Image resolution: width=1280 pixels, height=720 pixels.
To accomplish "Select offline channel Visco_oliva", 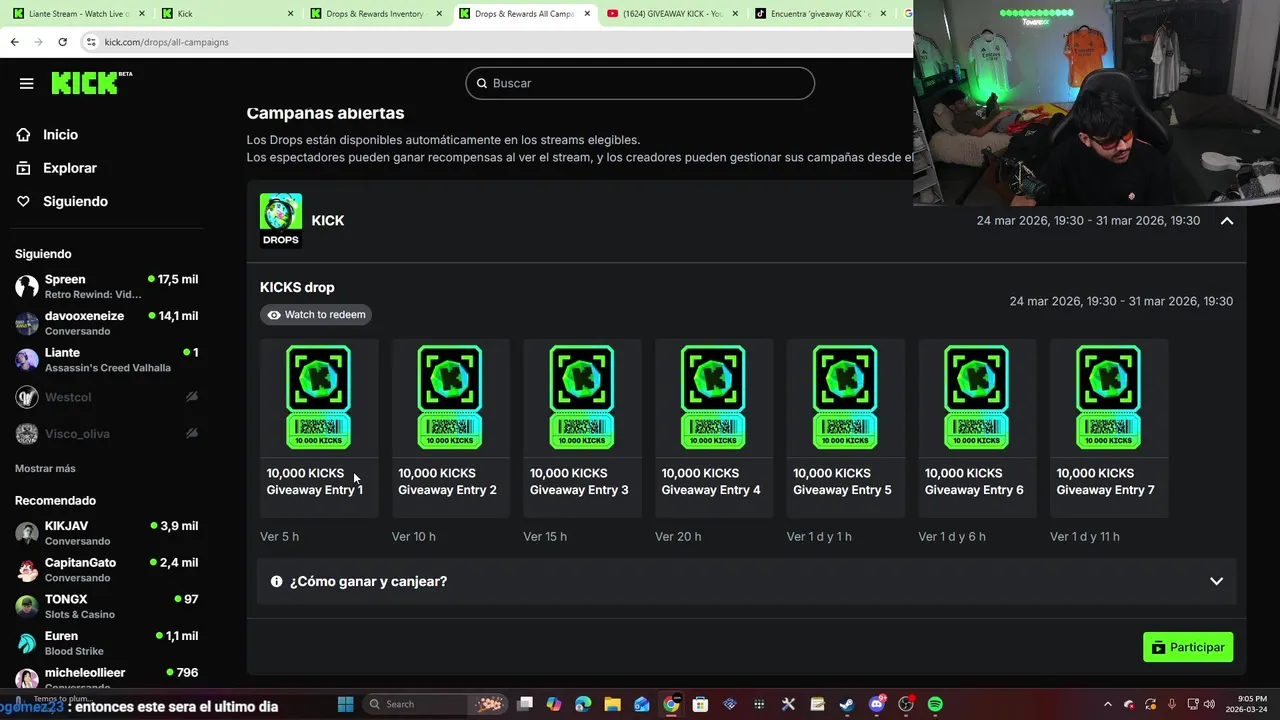I will click(x=106, y=434).
